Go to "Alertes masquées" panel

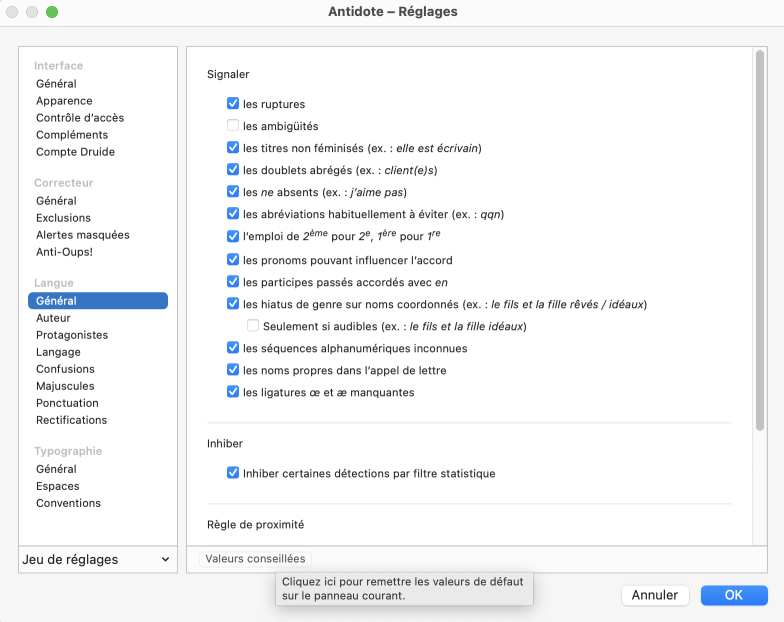coord(82,235)
